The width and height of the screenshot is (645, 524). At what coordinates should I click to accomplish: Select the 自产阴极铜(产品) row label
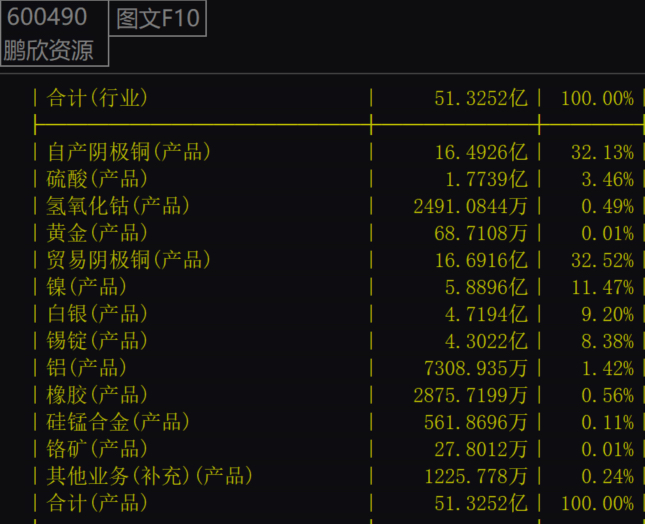(x=128, y=152)
